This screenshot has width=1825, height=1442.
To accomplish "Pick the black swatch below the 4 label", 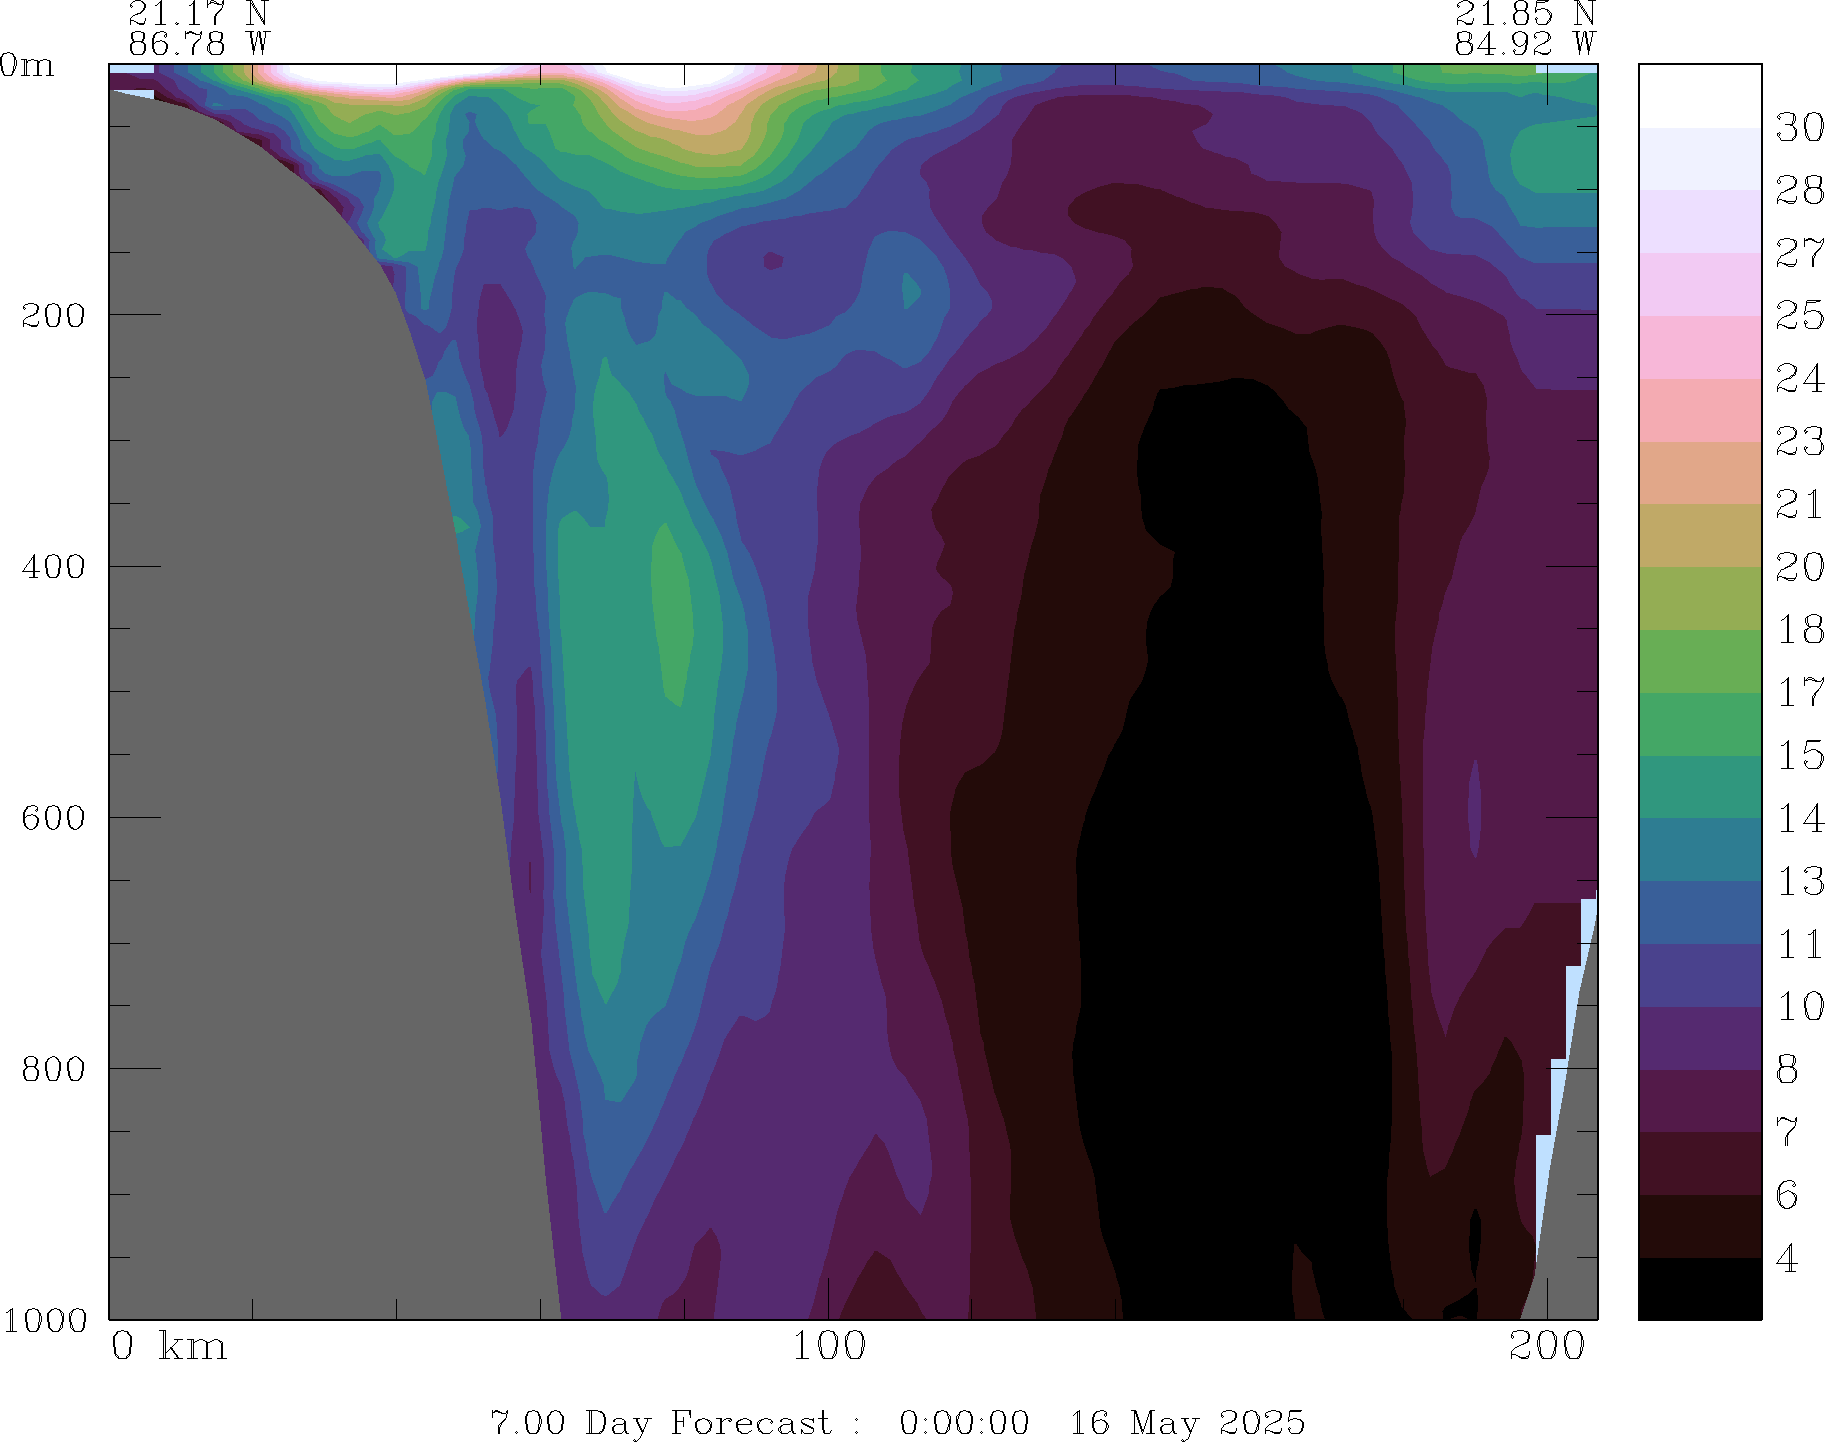I will 1700,1289.
